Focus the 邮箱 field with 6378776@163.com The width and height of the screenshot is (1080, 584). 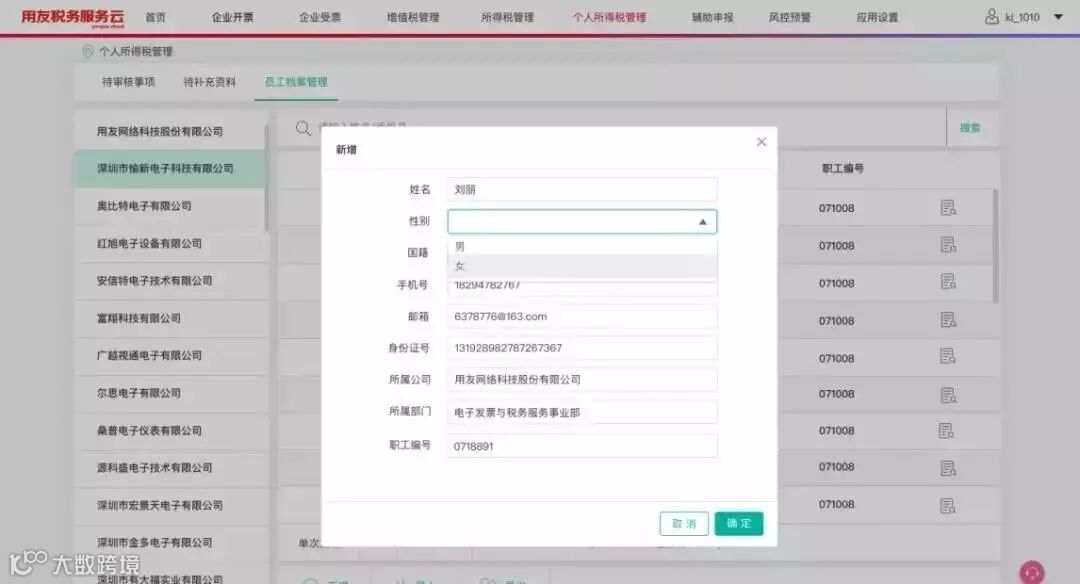[x=582, y=317]
